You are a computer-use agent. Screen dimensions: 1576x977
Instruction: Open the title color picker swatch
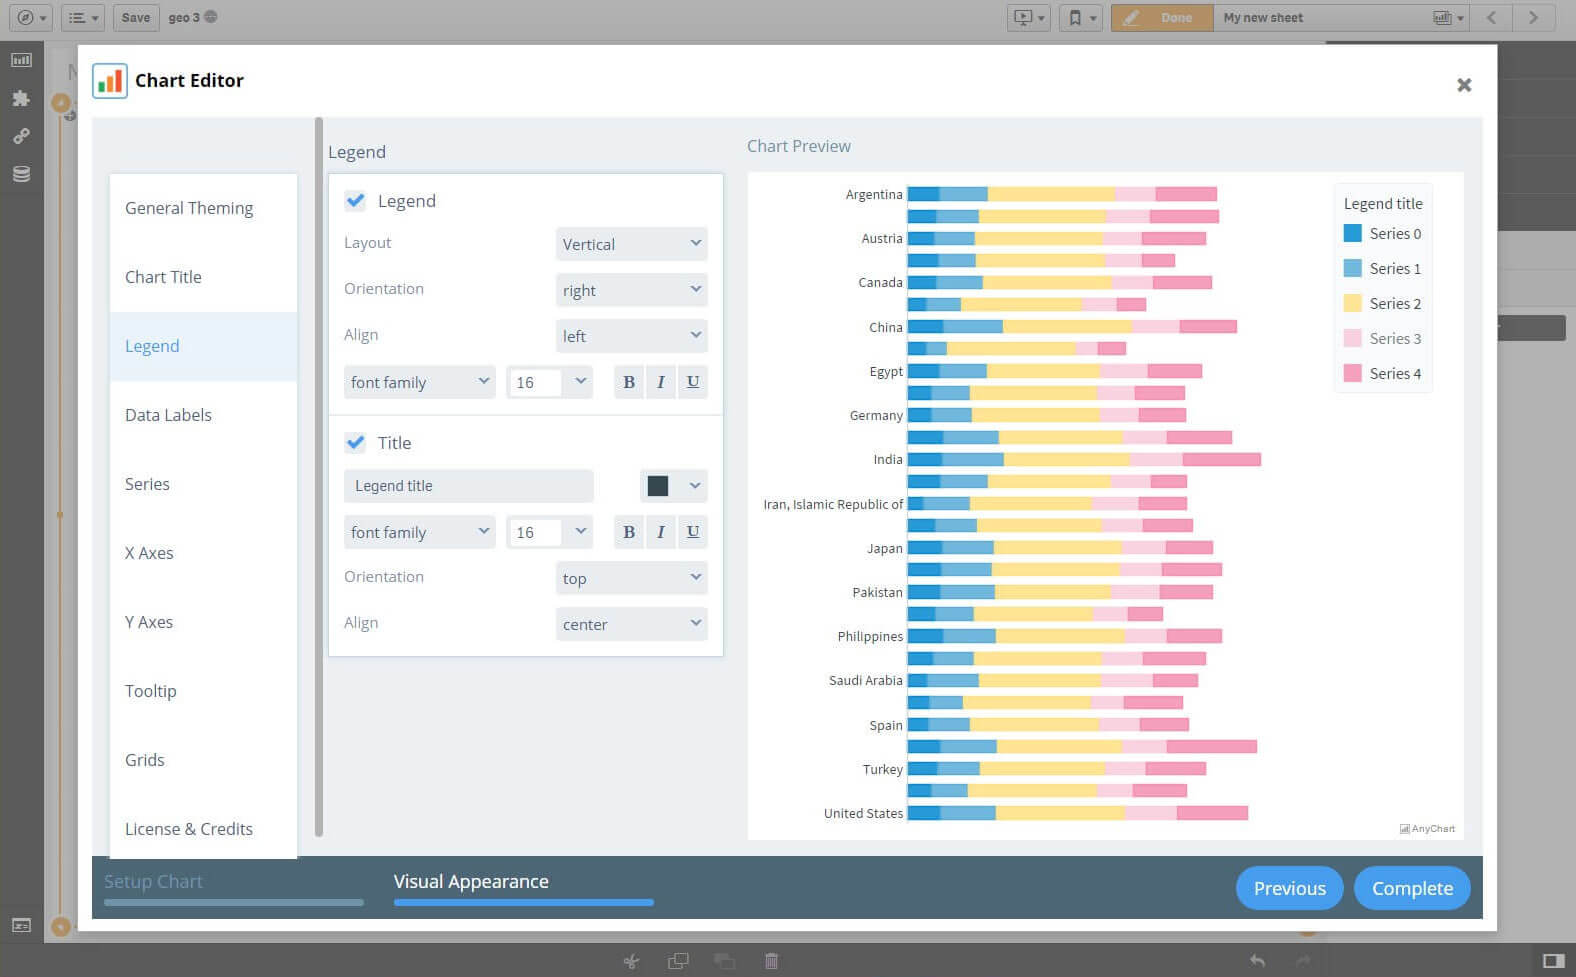tap(673, 486)
